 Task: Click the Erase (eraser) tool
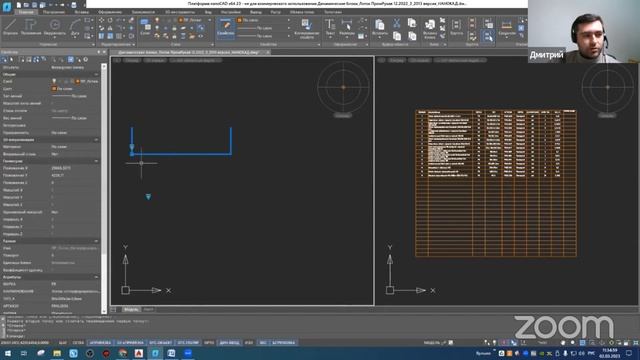131,20
